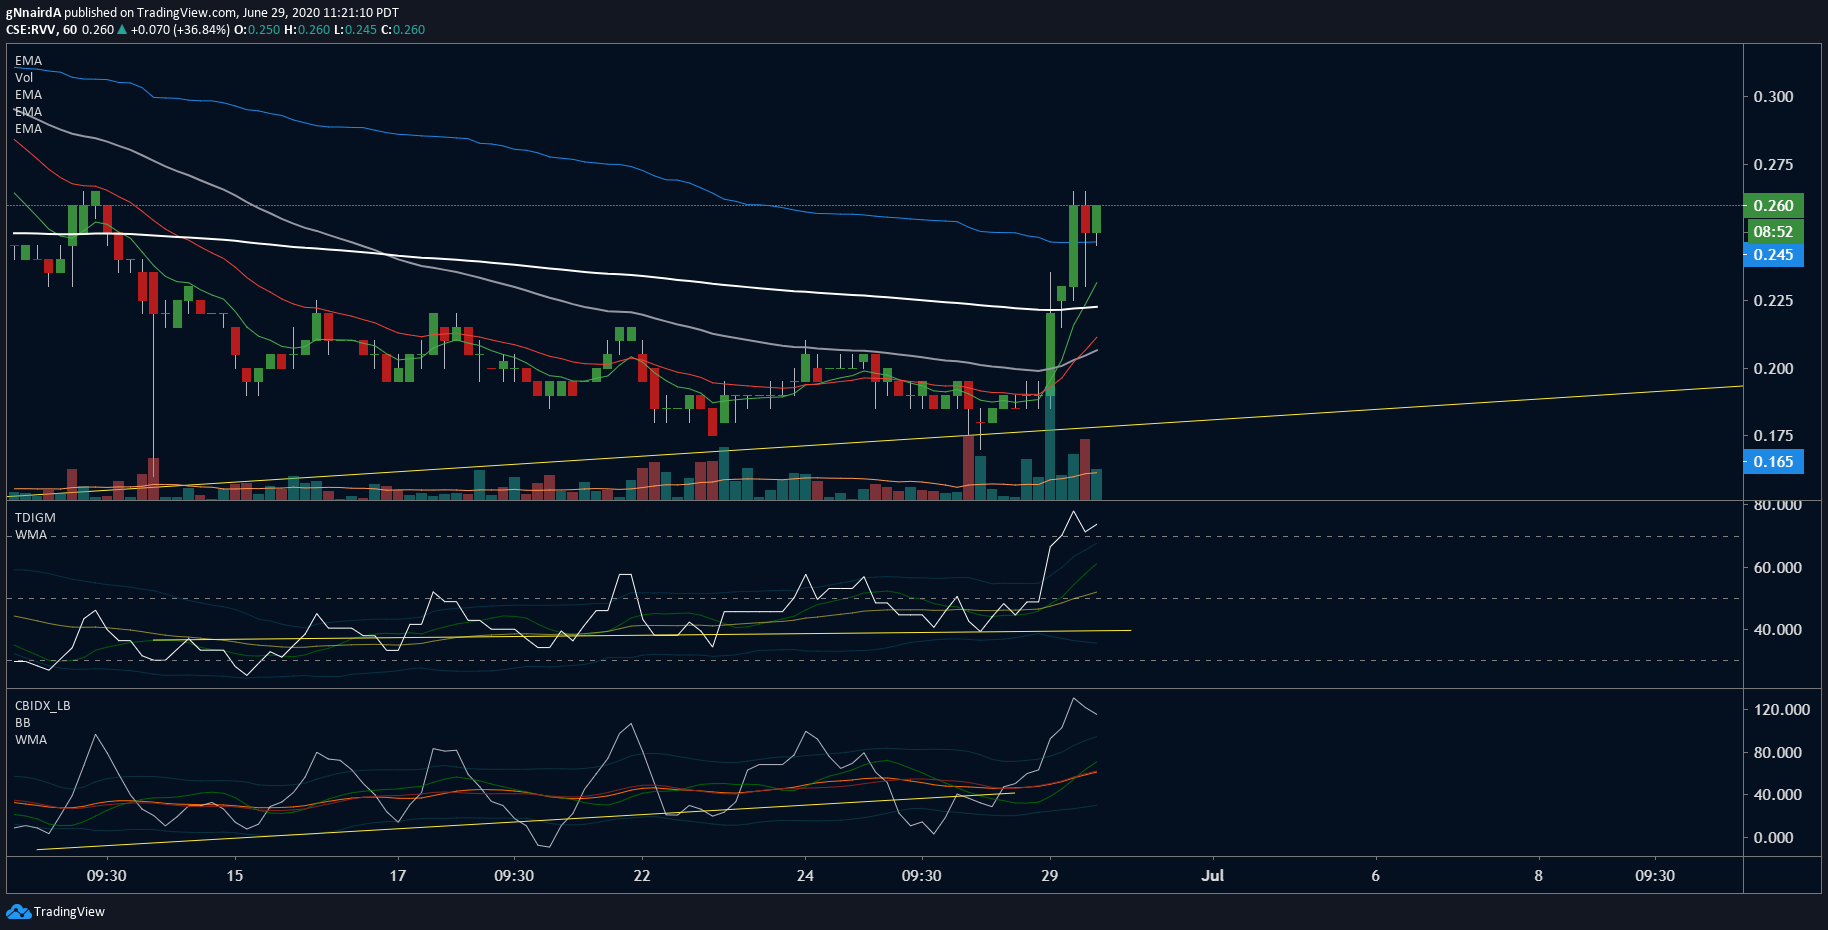Viewport: 1828px width, 930px height.
Task: Select the EMA label directly below Vol
Action: tap(28, 95)
